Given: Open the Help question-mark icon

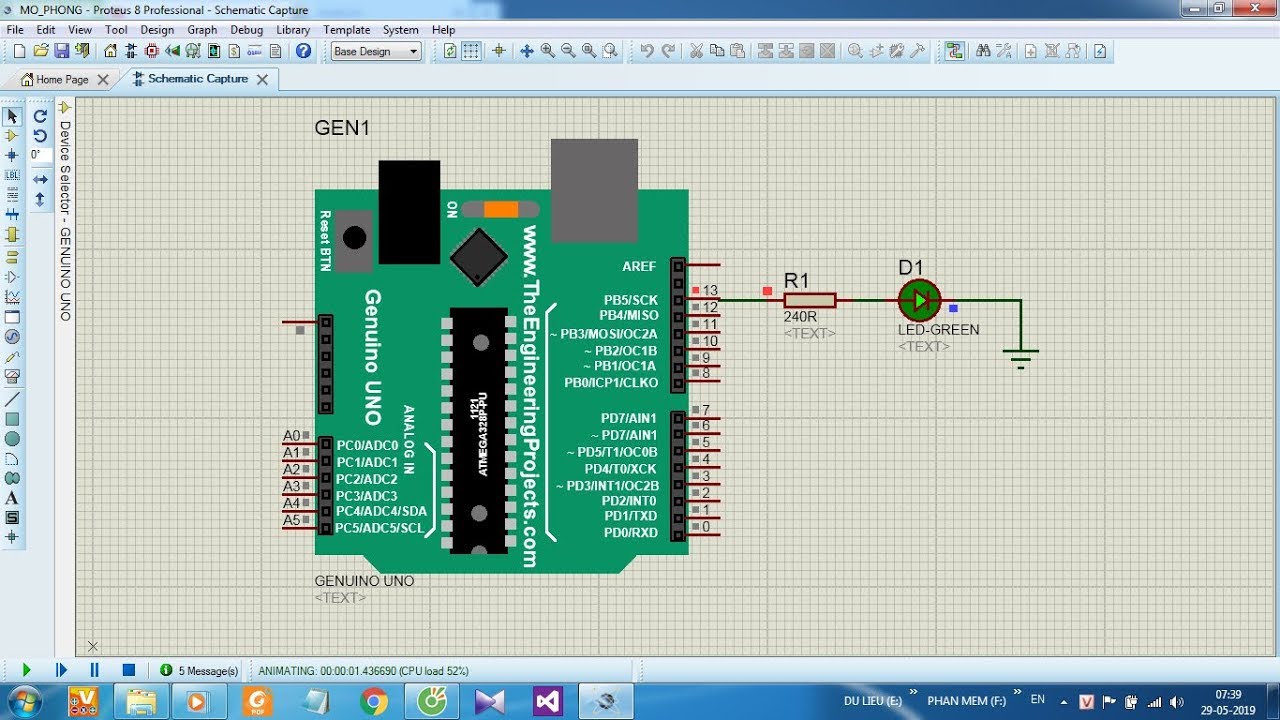Looking at the screenshot, I should 303,51.
